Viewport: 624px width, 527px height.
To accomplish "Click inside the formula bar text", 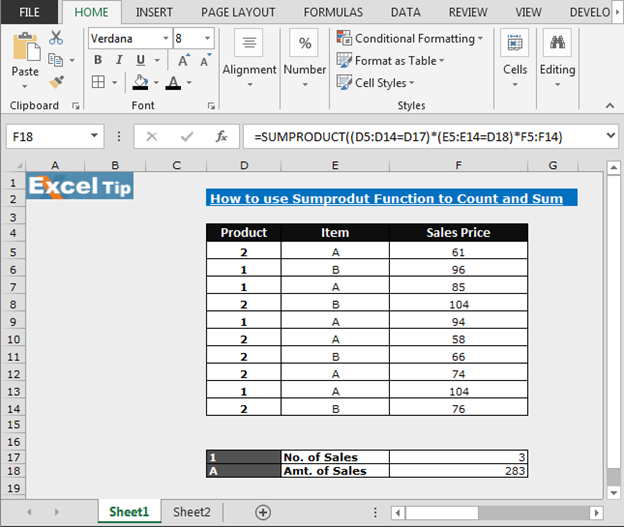I will coord(420,136).
